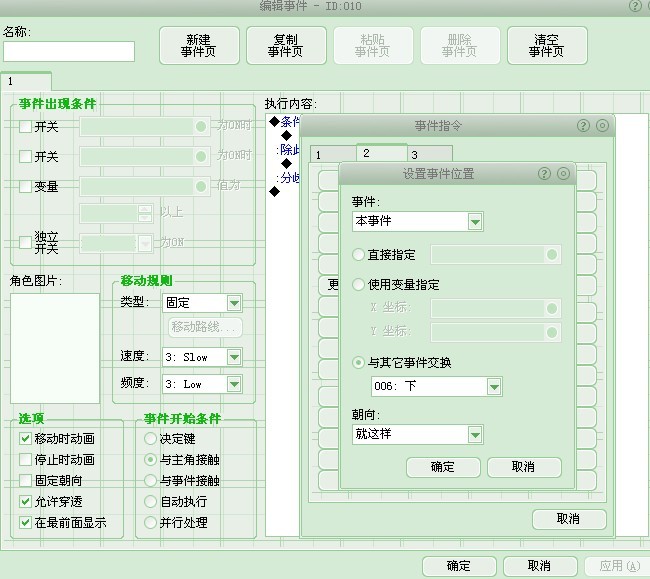The image size is (650, 579).
Task: Switch to tab 2 in 事件指令
Action: point(382,153)
